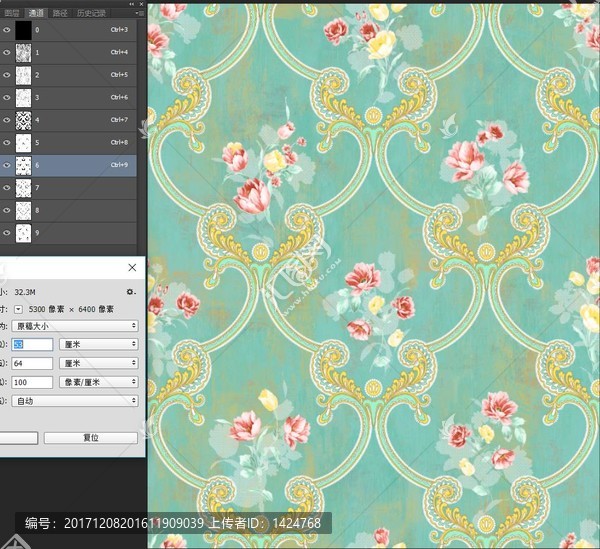Screen dimensions: 600x549
Task: Click the thumbnail of channel 2
Action: click(23, 75)
